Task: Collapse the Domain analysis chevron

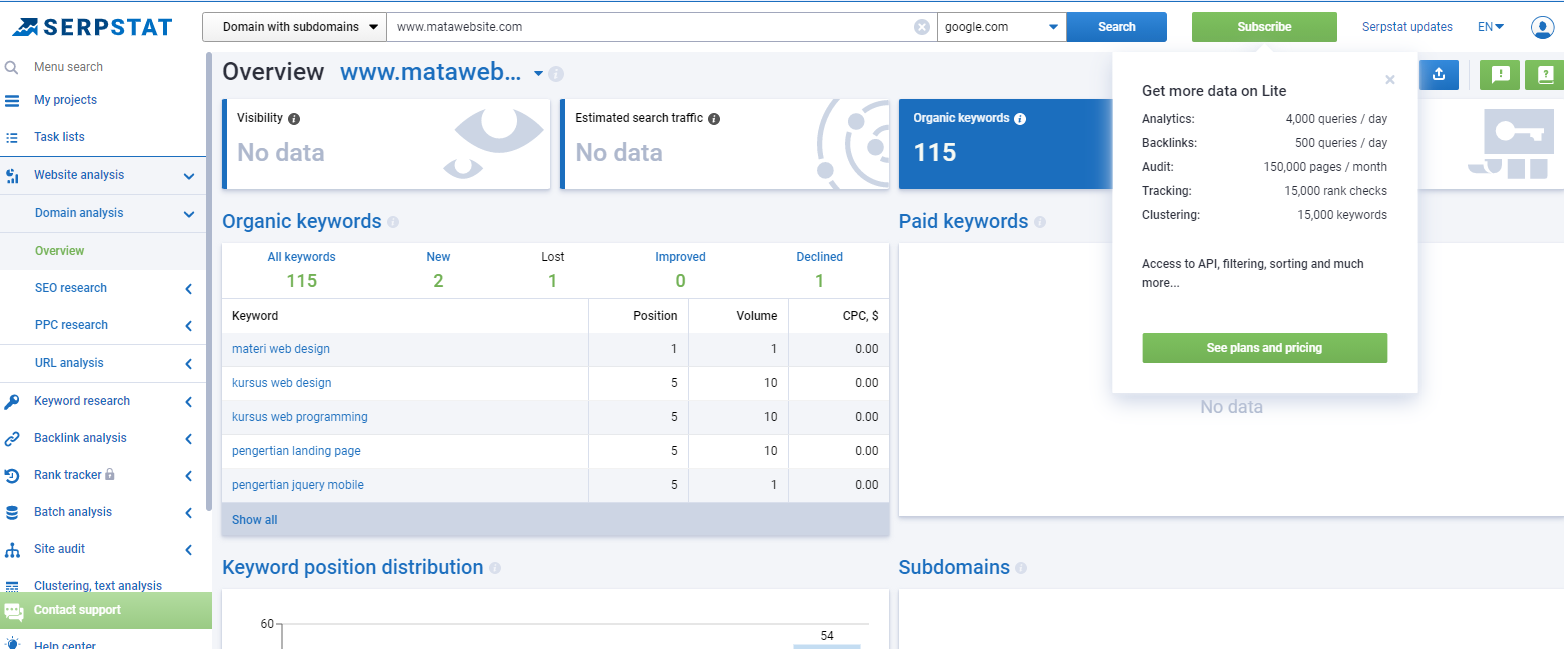Action: coord(189,213)
